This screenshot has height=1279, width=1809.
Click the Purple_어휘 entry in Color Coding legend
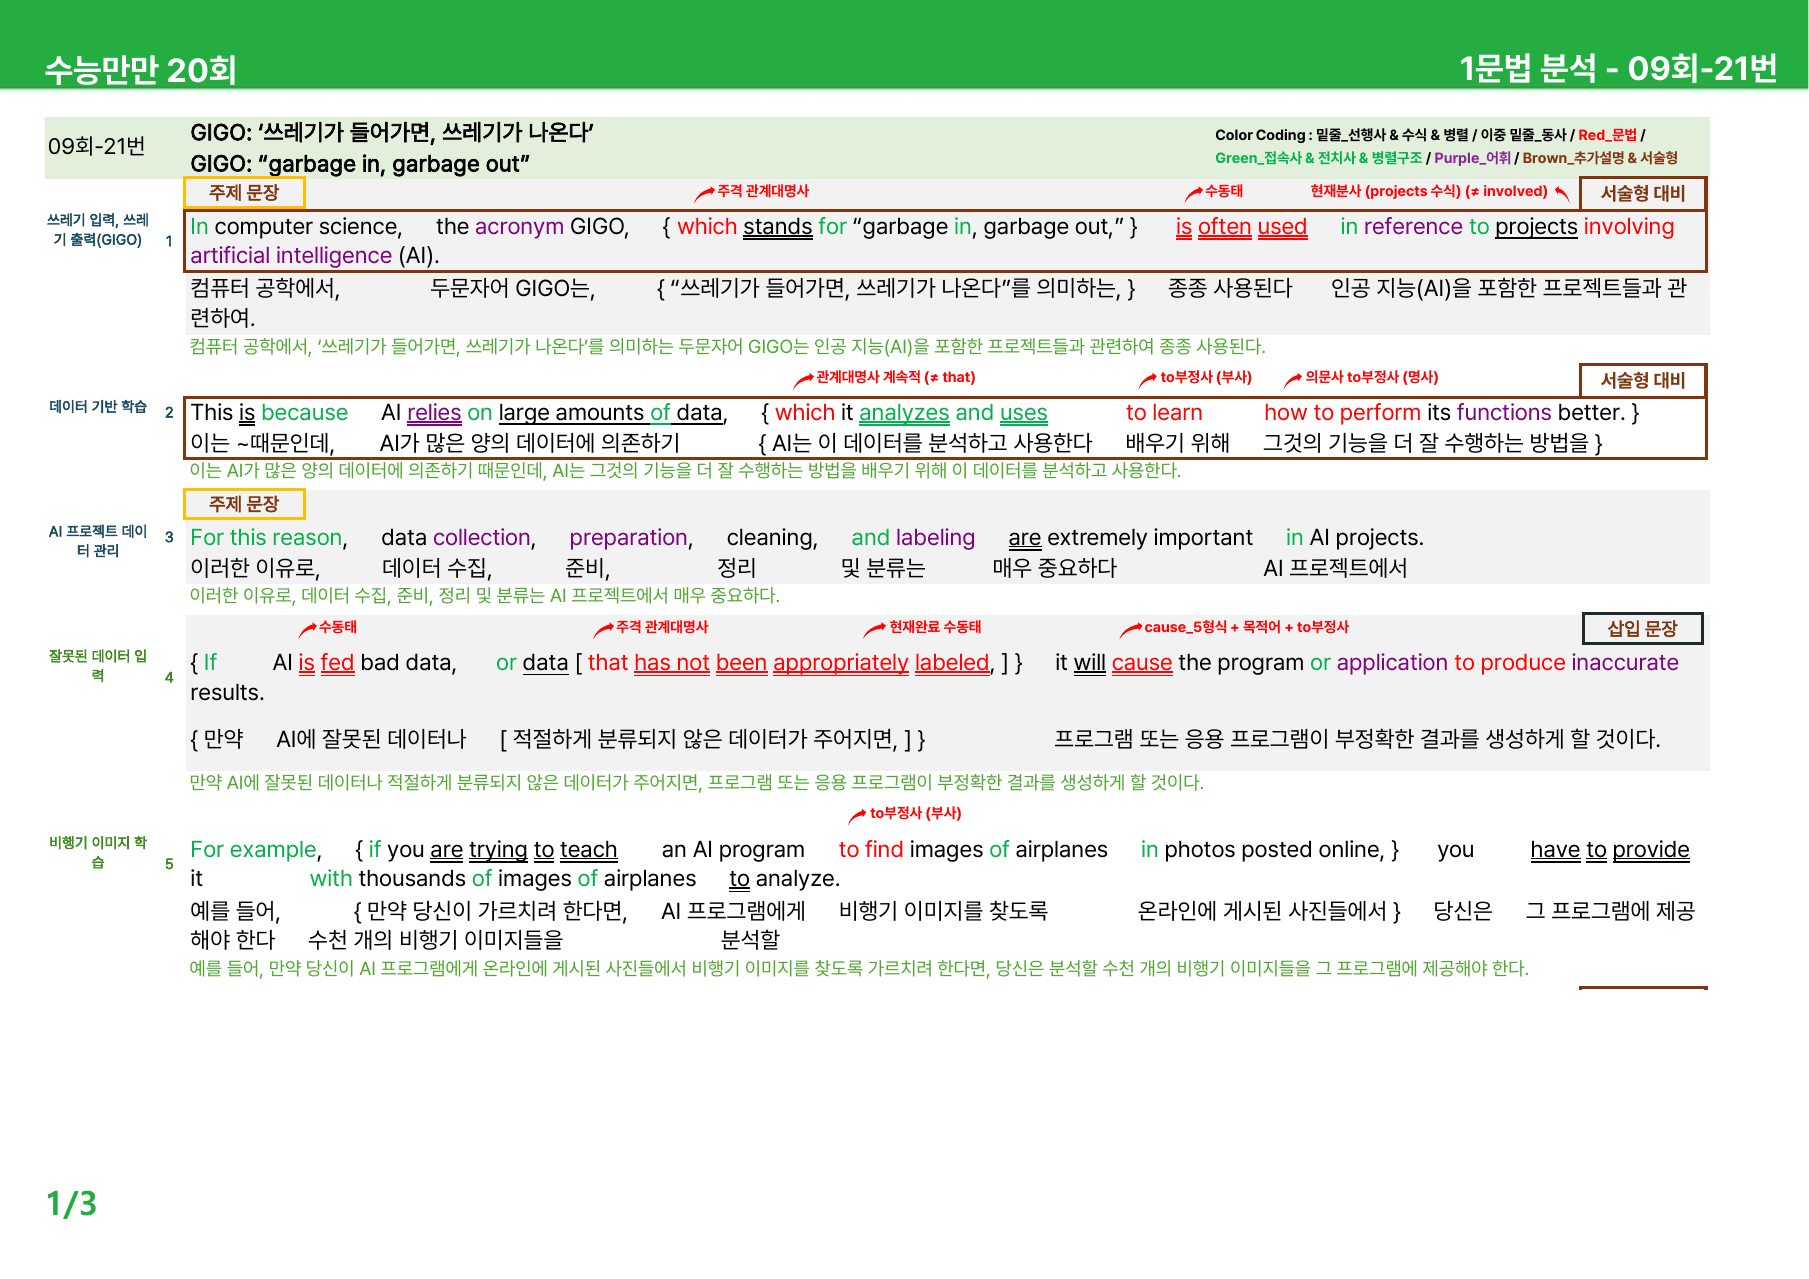click(1472, 158)
